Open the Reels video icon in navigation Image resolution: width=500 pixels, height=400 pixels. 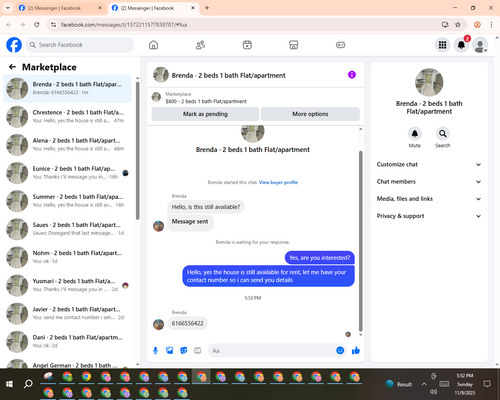(247, 45)
